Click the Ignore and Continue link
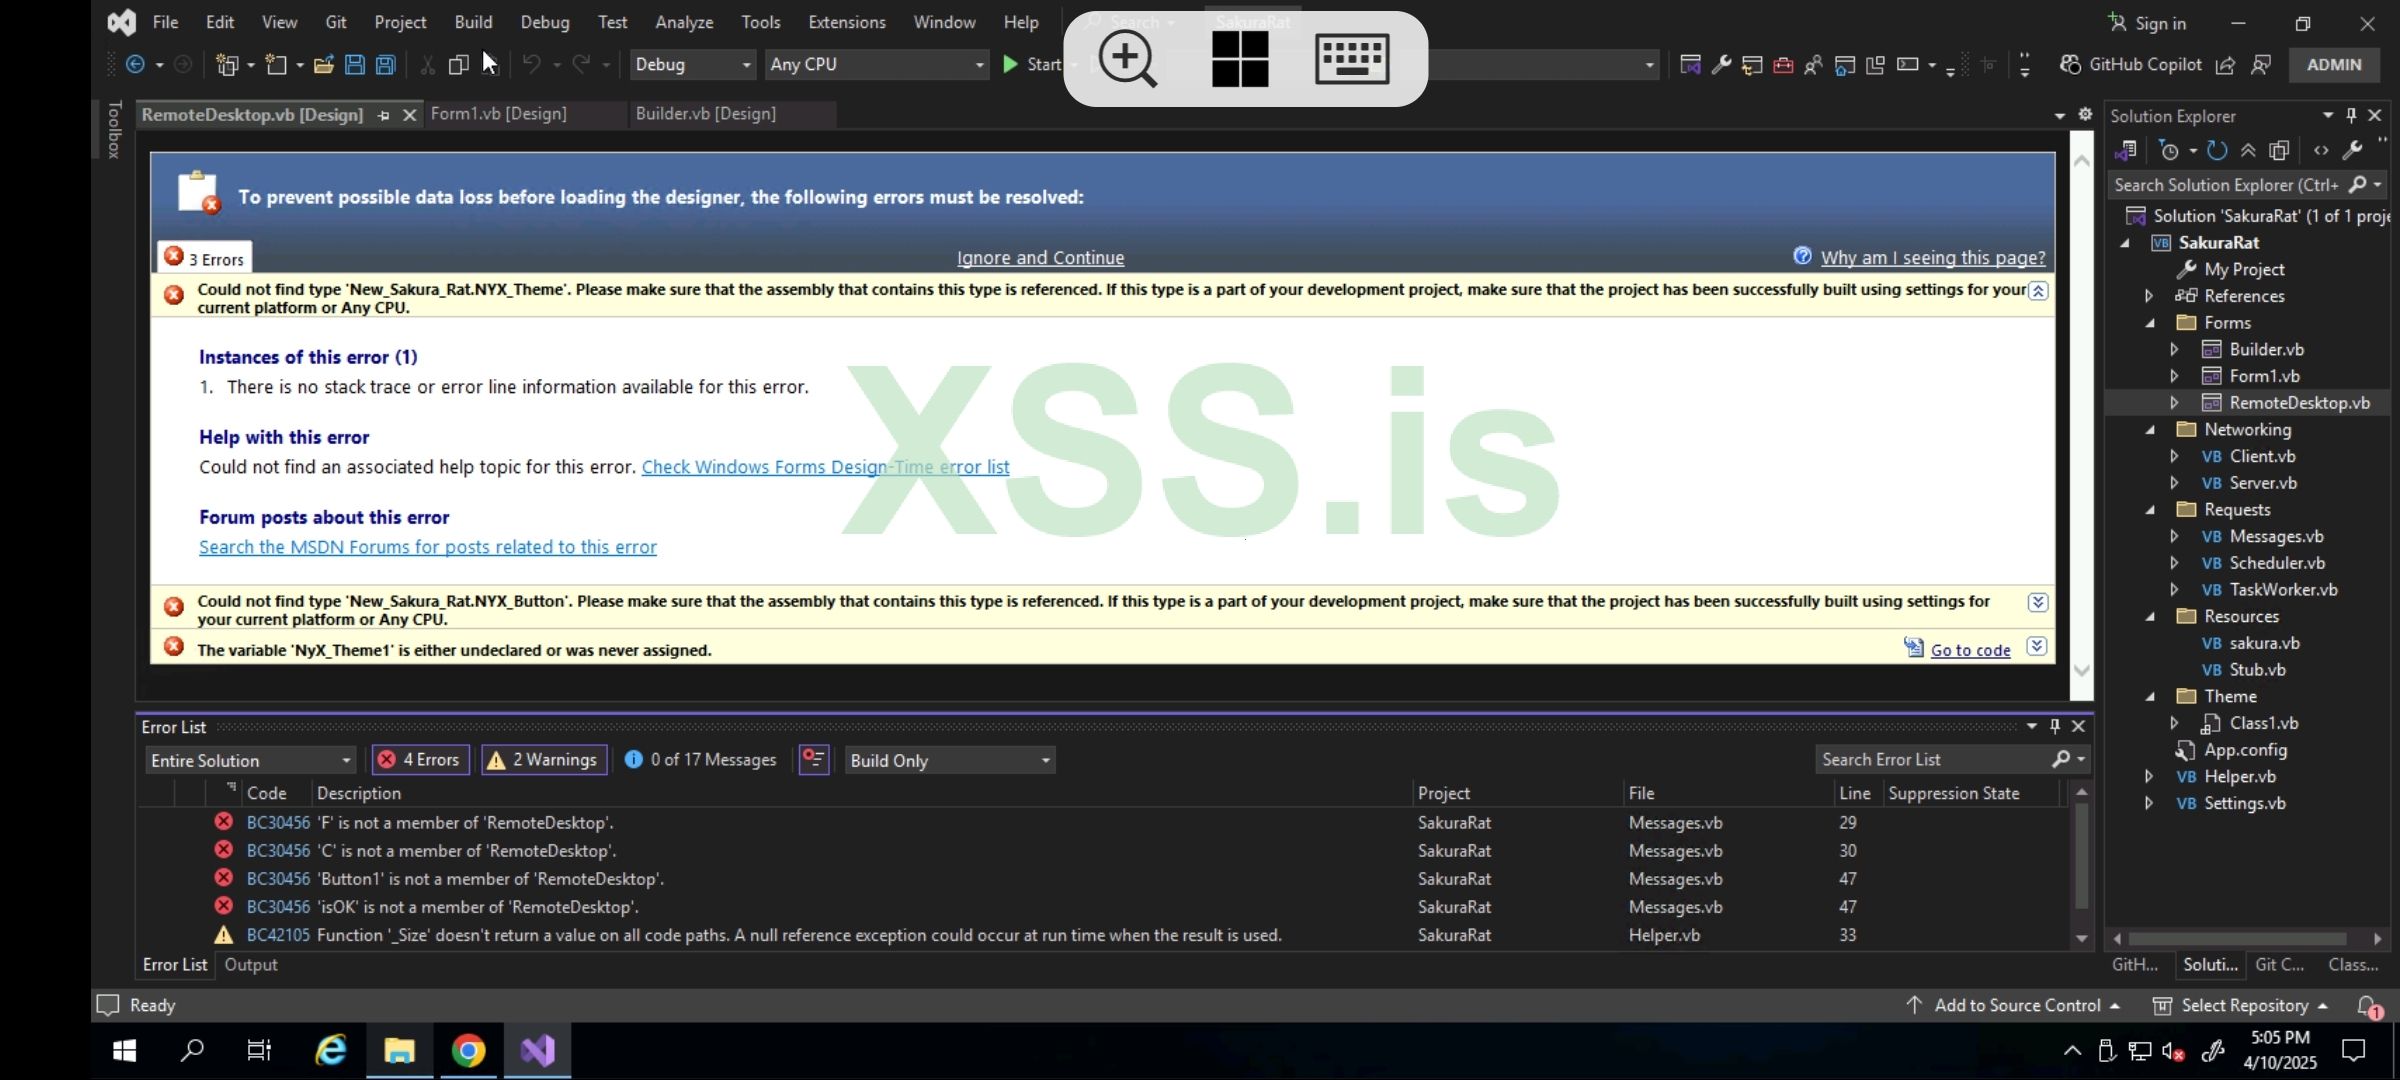 (1040, 257)
